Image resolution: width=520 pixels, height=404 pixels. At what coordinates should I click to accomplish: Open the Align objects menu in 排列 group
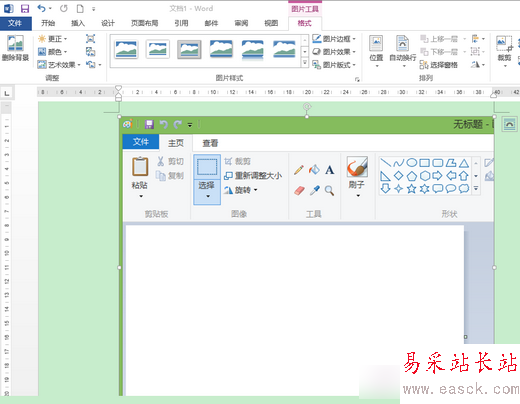478,39
